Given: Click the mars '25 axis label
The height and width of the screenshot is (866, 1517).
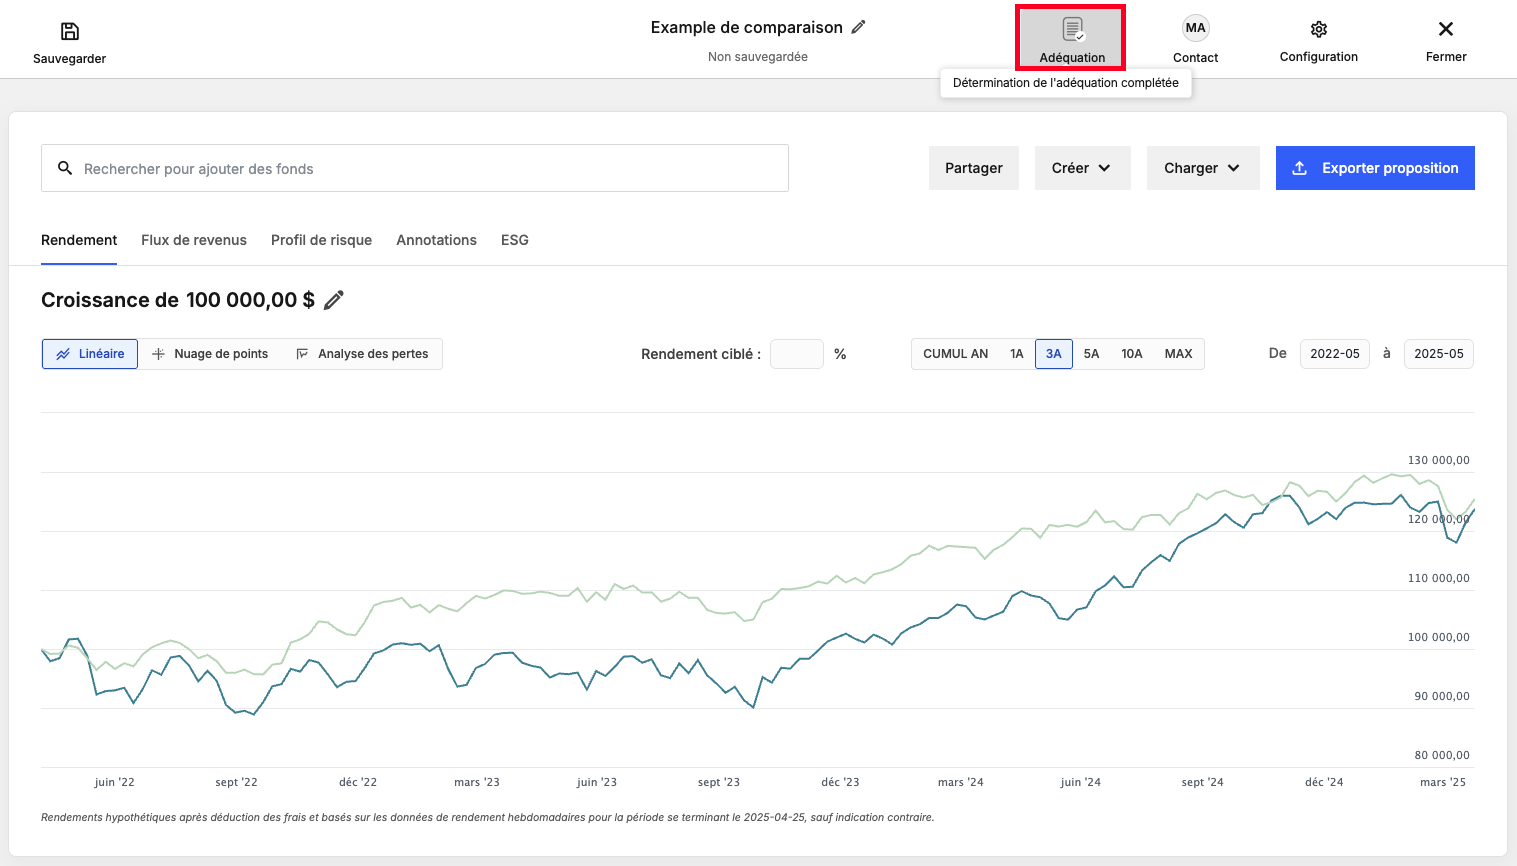Looking at the screenshot, I should click(1443, 782).
